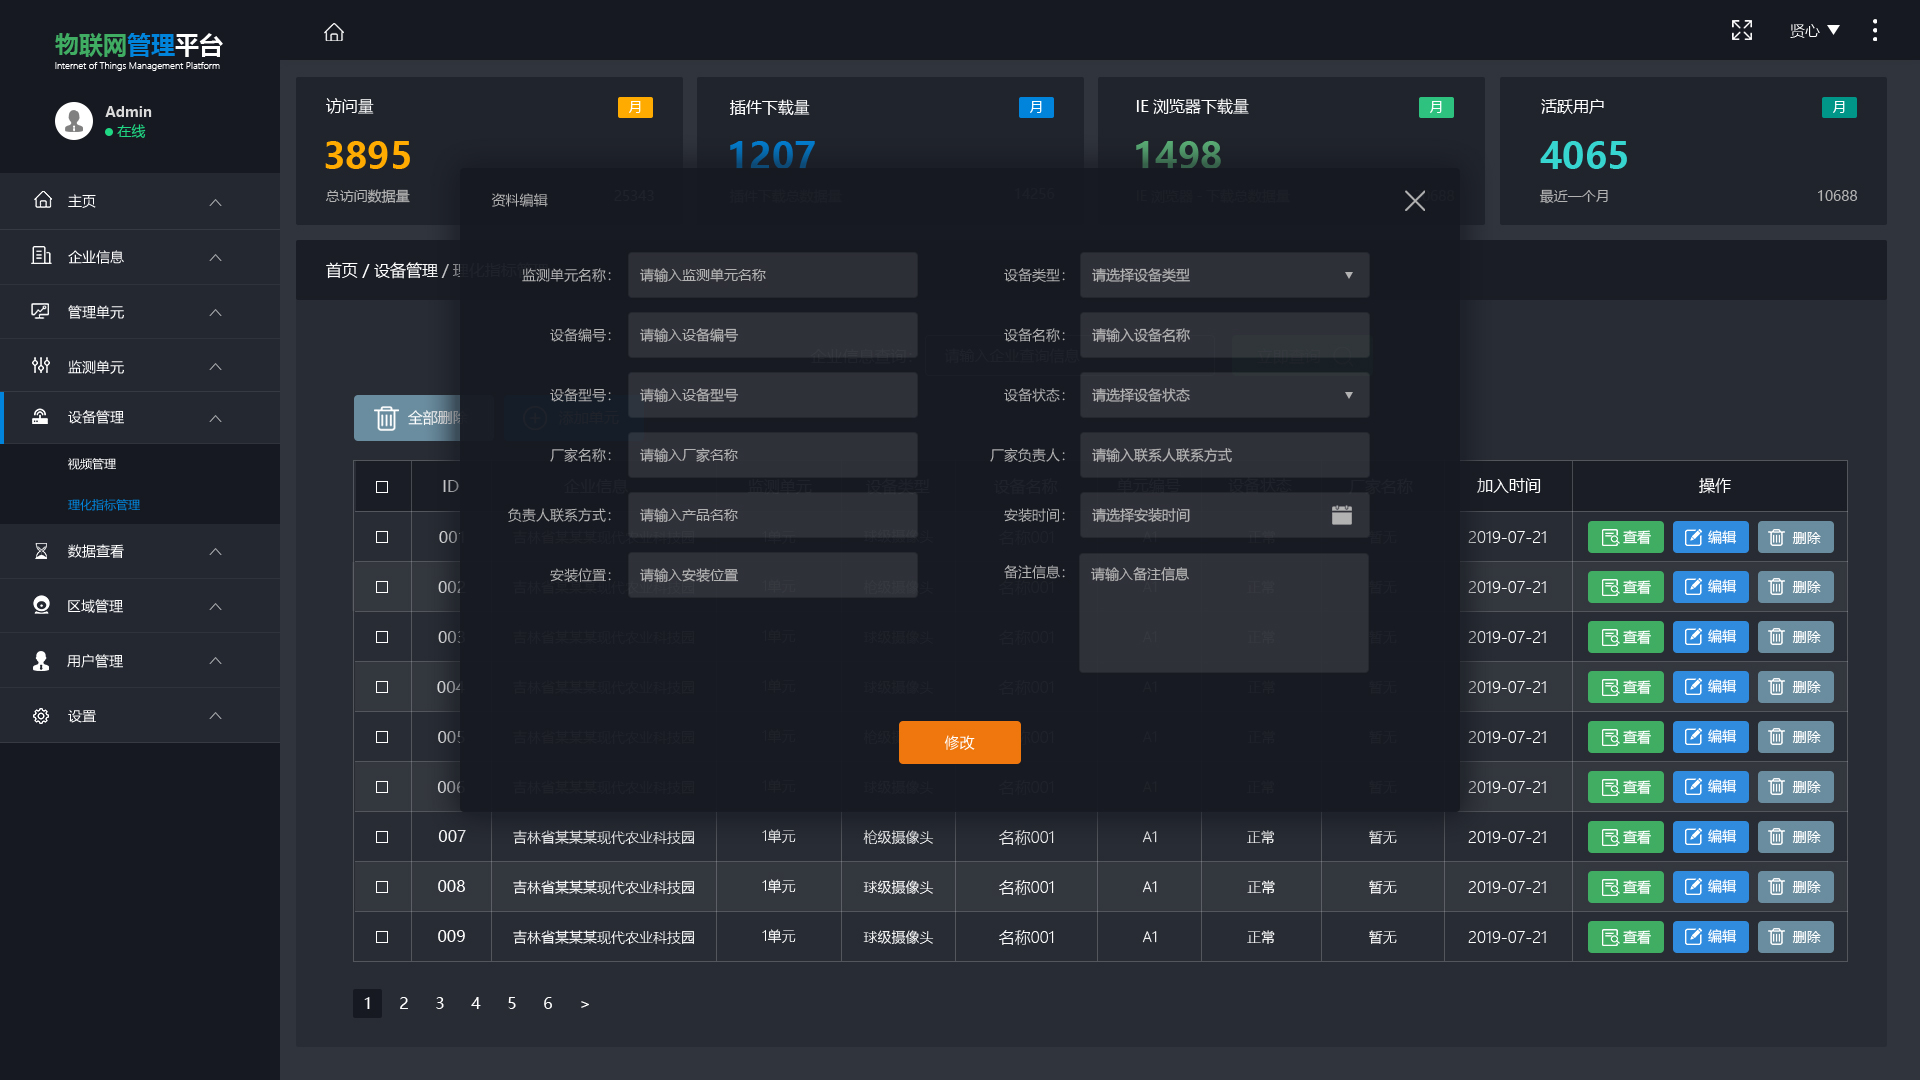
Task: Open the calendar icon for 安装时间
Action: point(1342,515)
